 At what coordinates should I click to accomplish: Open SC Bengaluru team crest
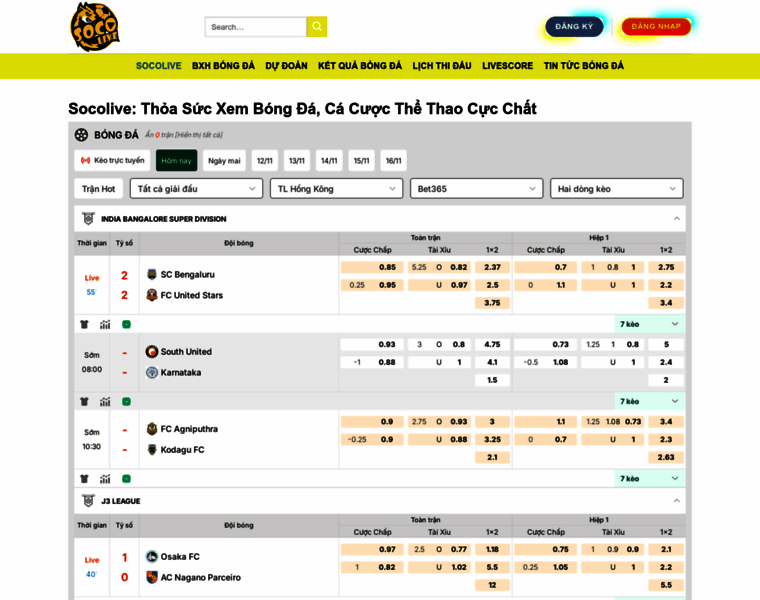[x=152, y=274]
